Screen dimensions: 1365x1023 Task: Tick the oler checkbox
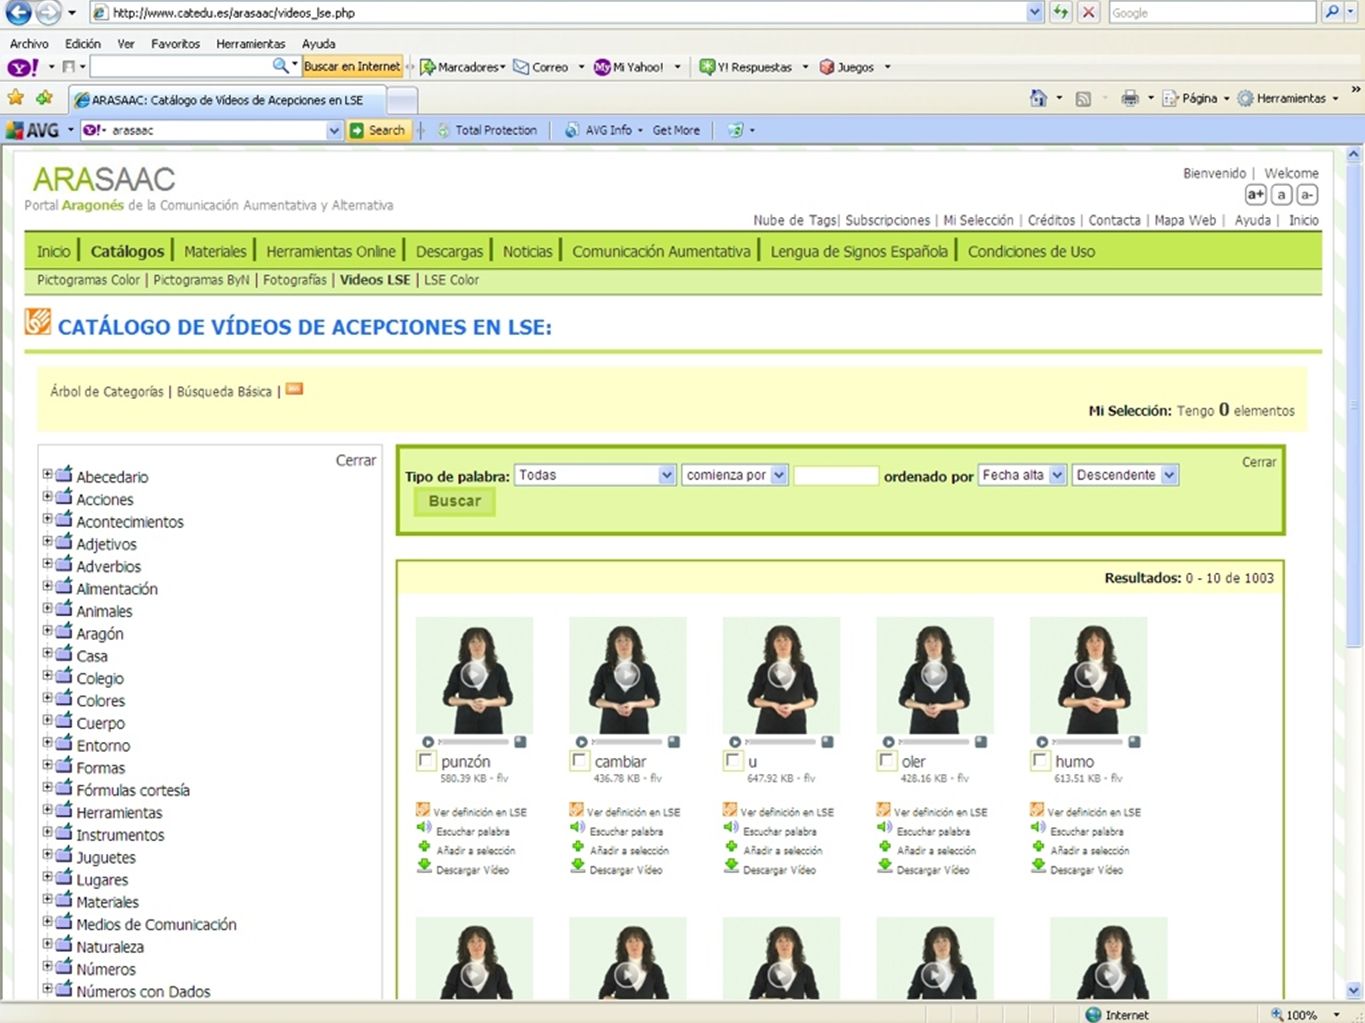tap(886, 761)
